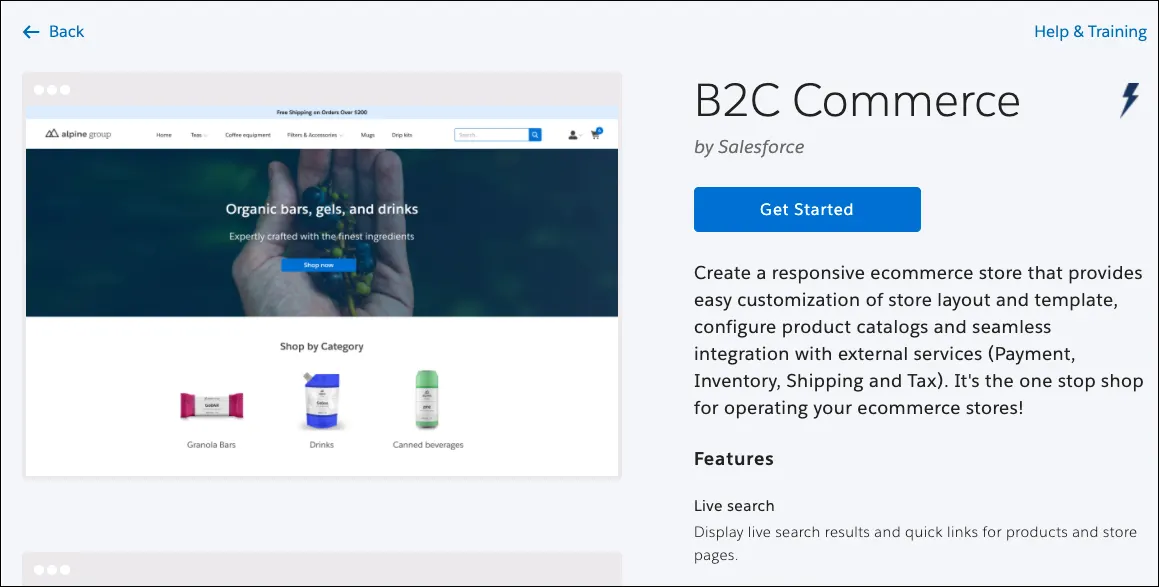Screen dimensions: 1159x587
Task: Click the 'by Salesforce' text
Action: coord(749,147)
